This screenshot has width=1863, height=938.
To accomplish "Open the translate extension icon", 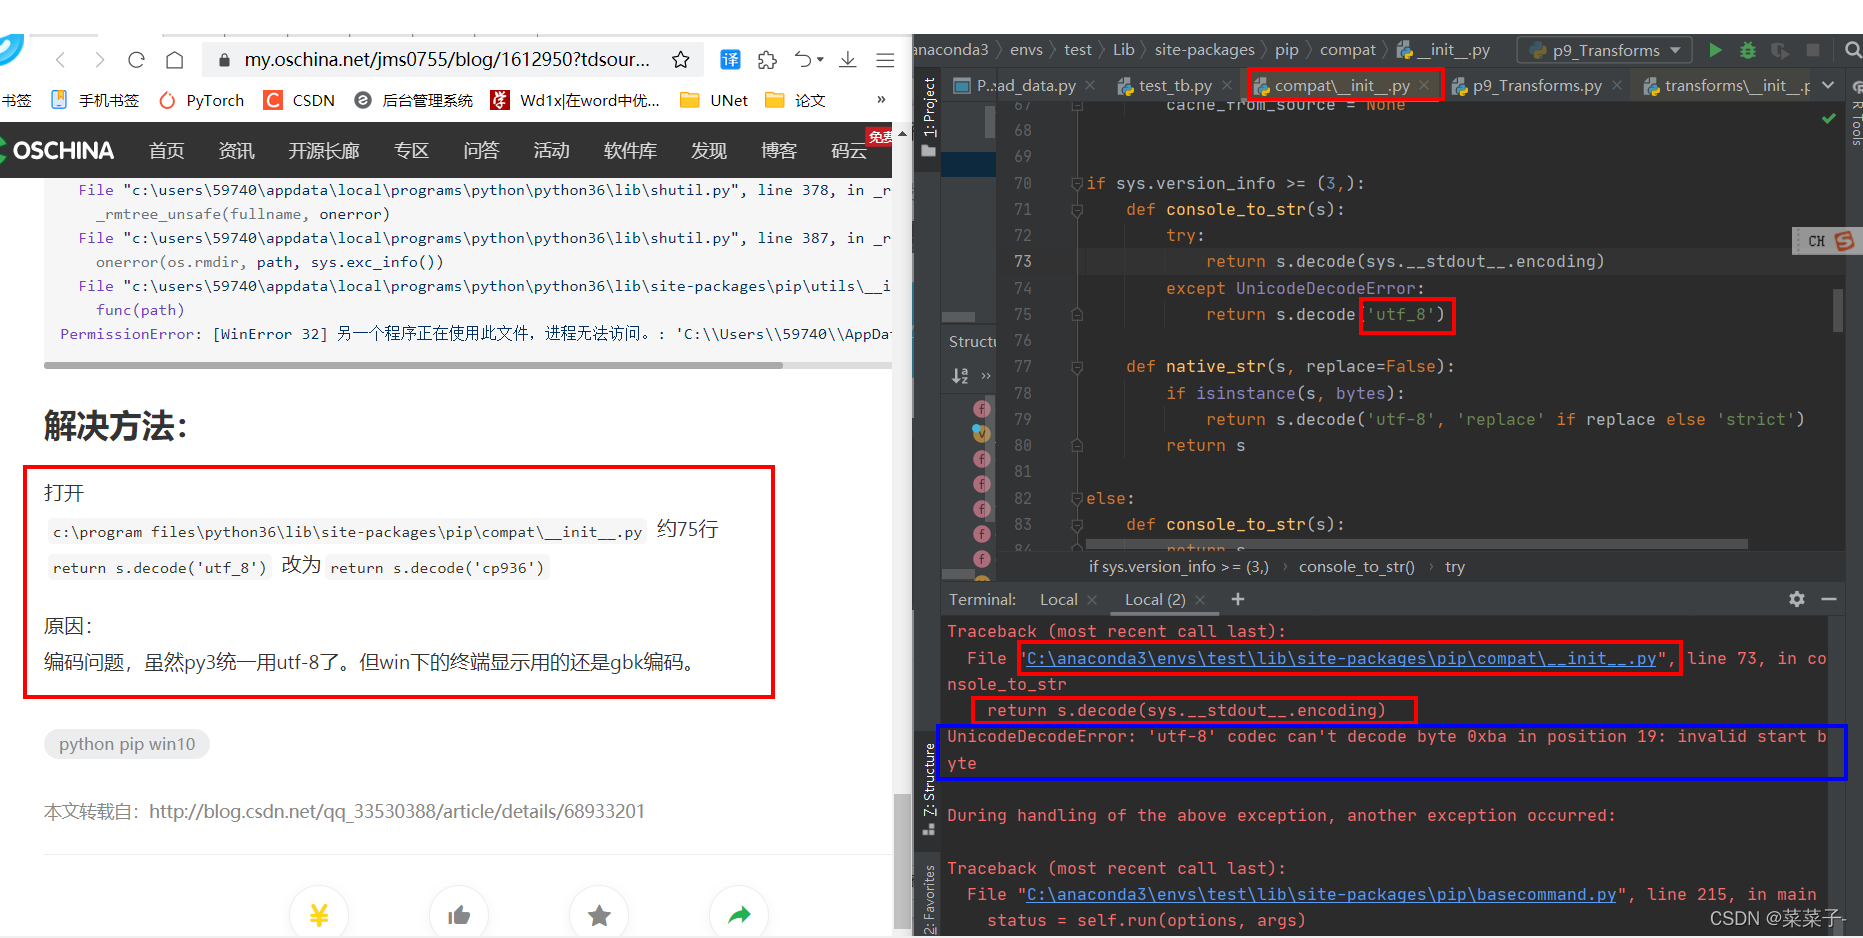I will click(x=731, y=60).
